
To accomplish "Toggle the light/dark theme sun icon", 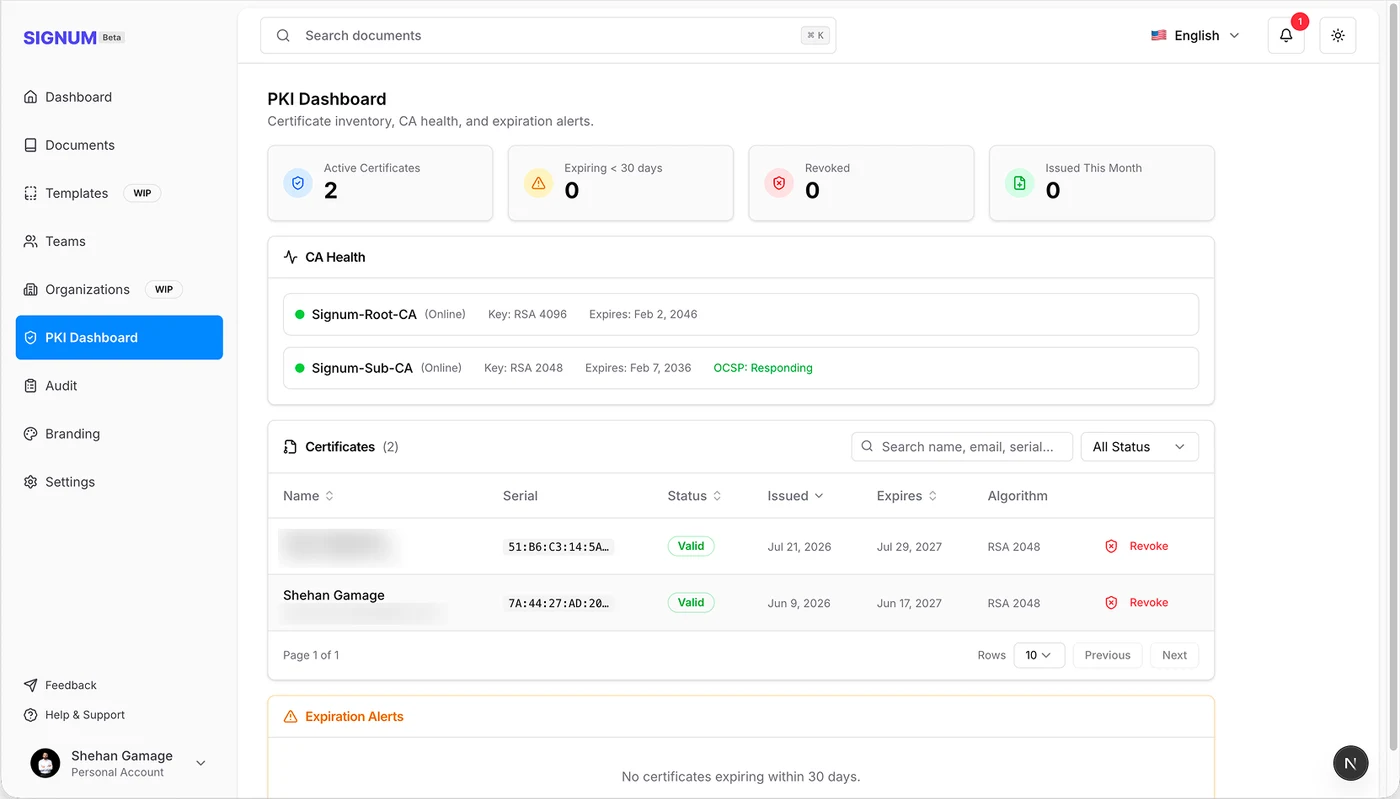I will tap(1338, 35).
